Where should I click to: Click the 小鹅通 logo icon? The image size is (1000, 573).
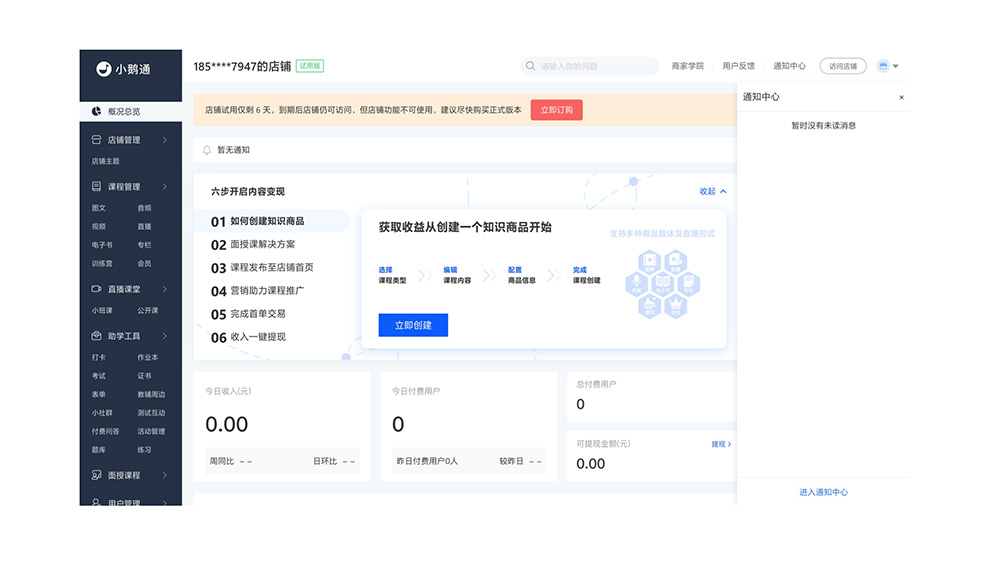[x=103, y=69]
